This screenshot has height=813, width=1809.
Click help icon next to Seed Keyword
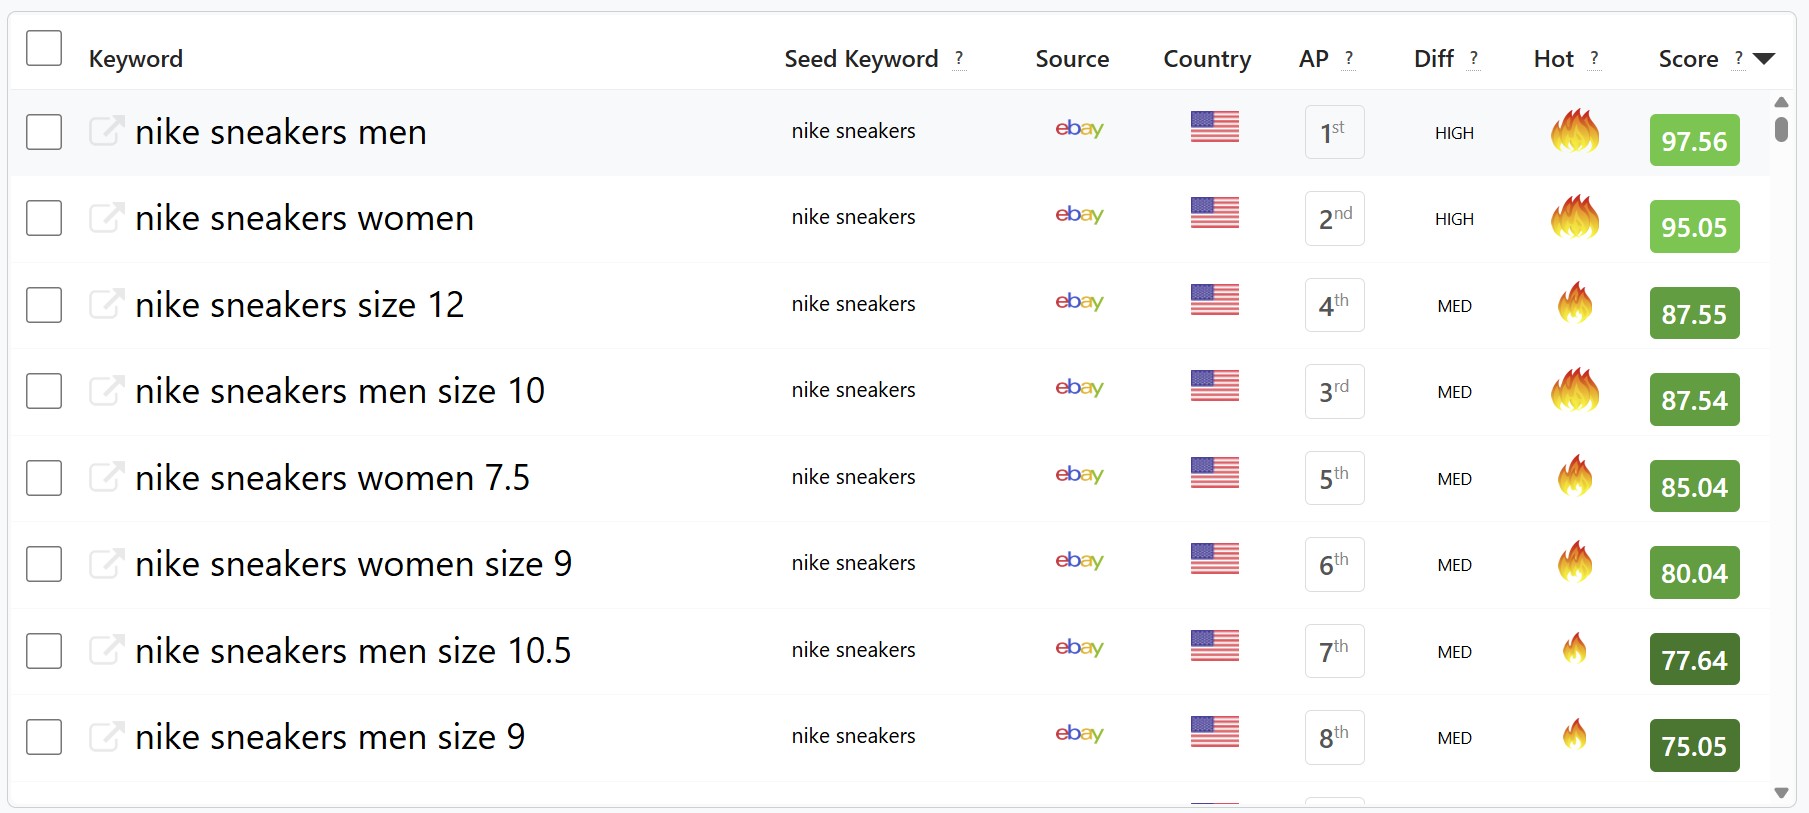959,59
